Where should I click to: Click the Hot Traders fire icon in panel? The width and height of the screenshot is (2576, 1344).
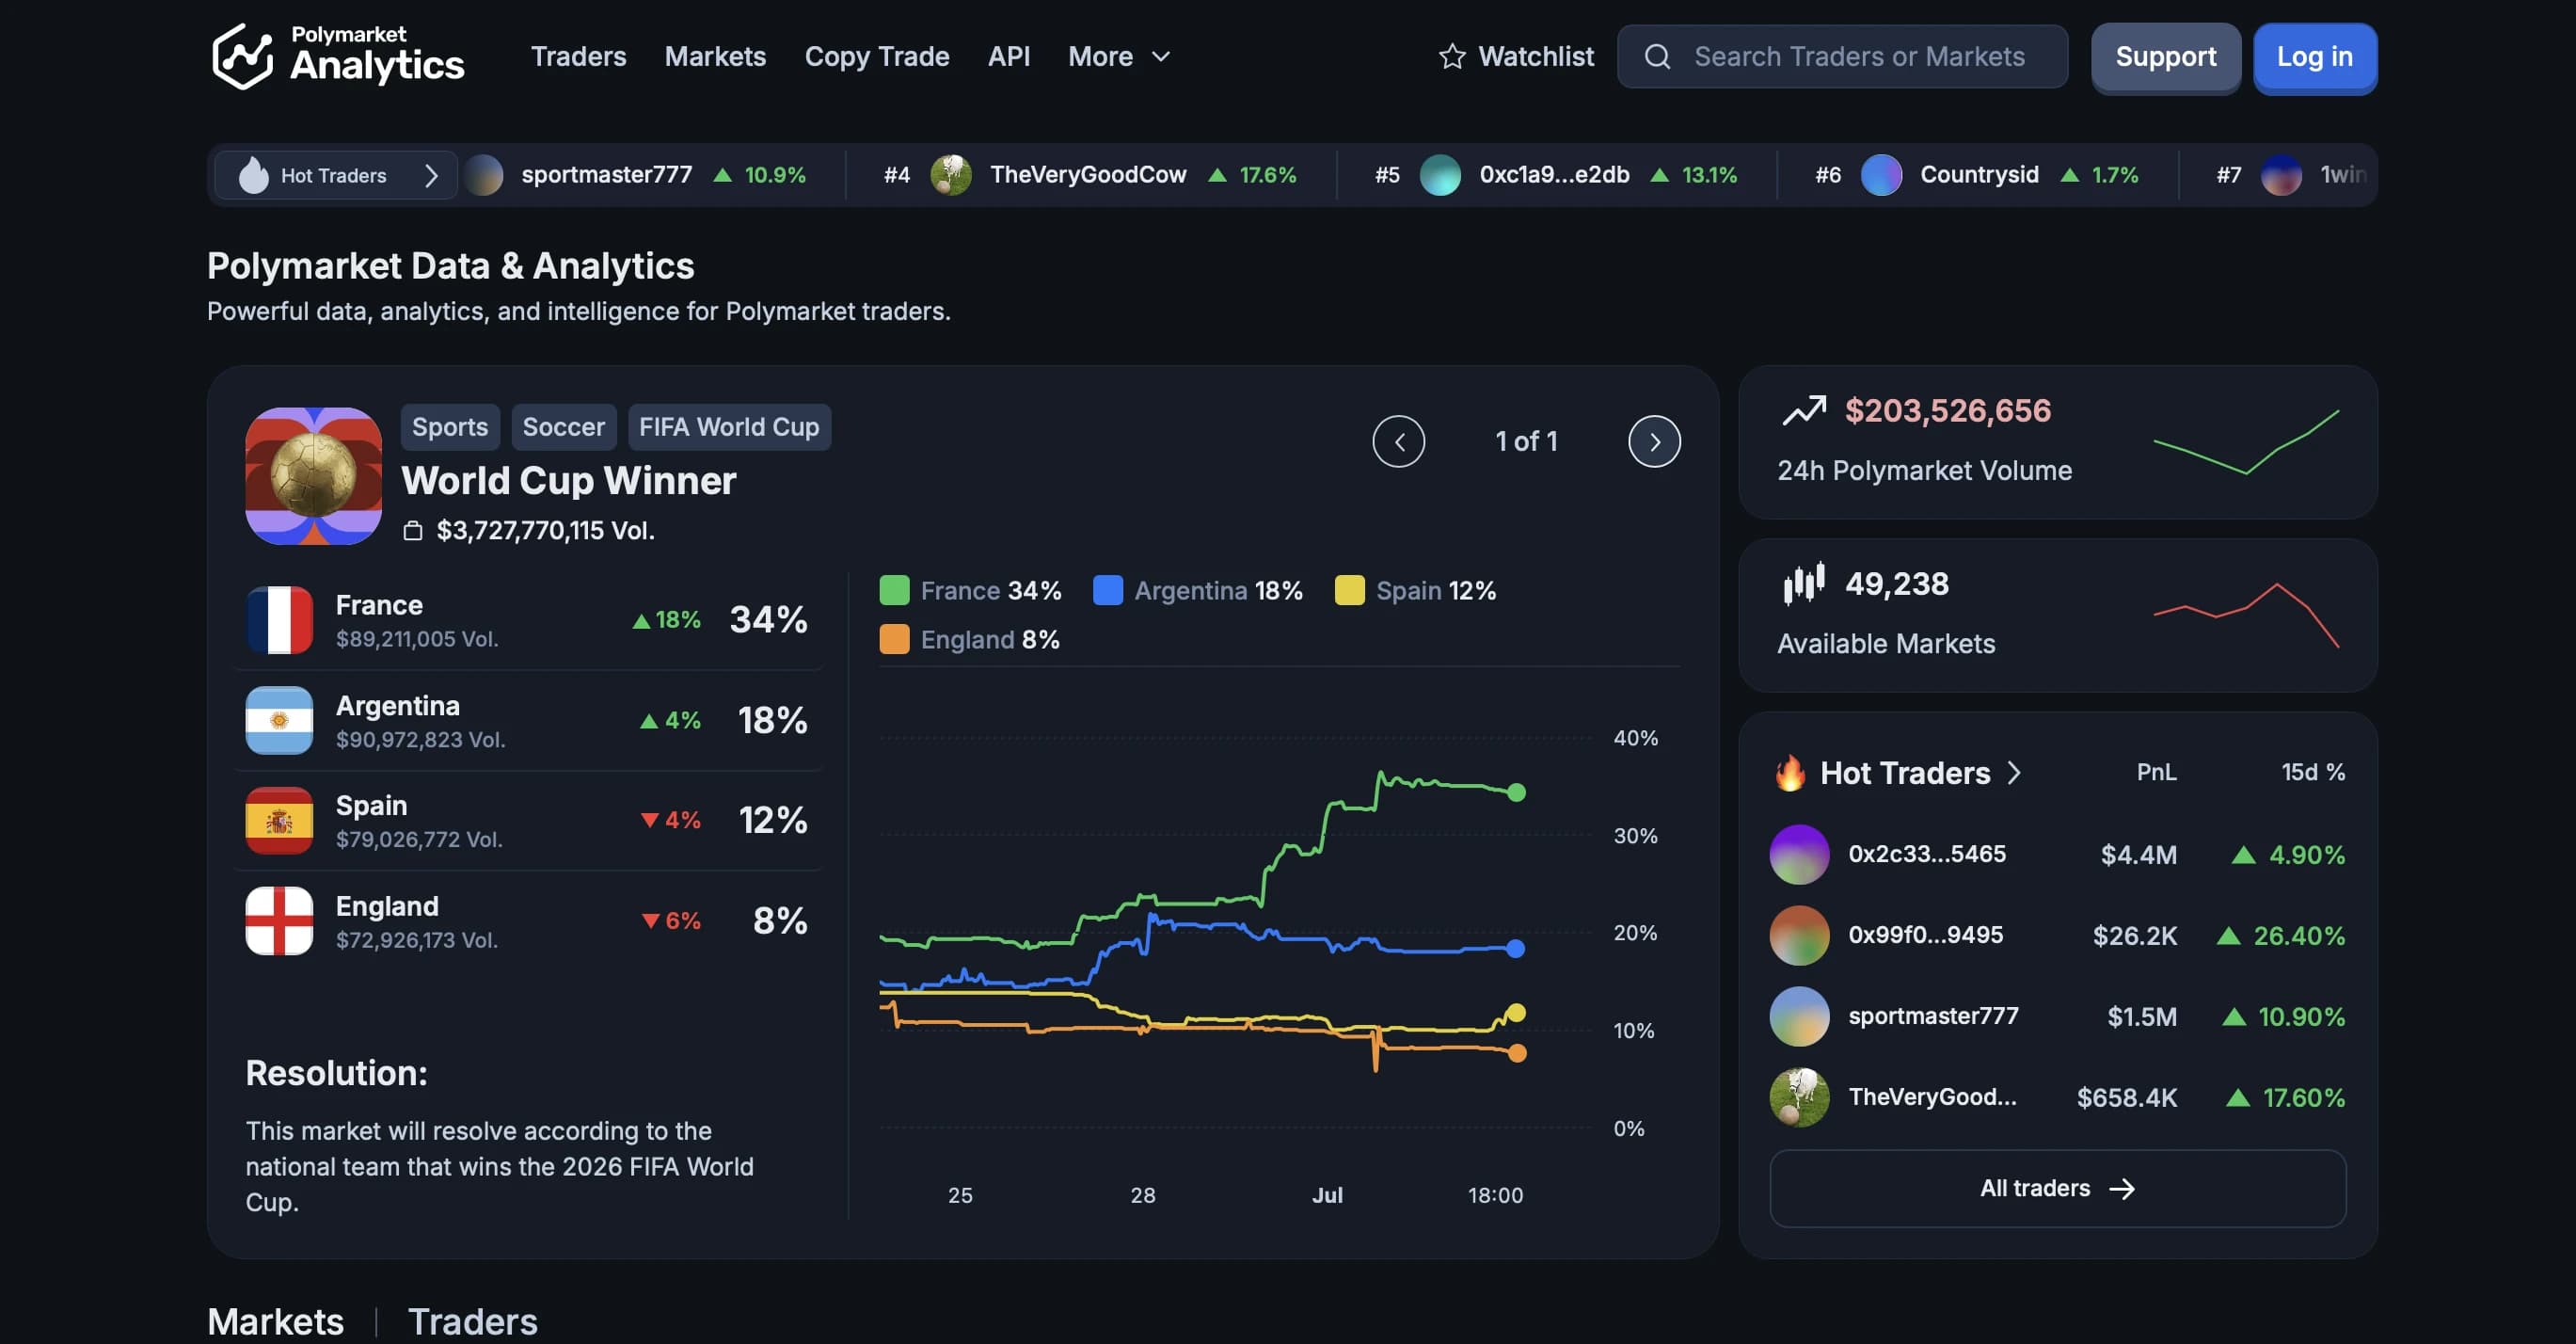point(1790,772)
